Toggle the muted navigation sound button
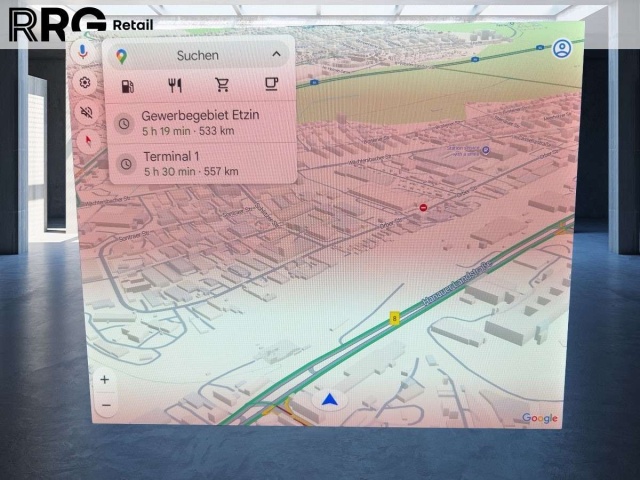640x480 pixels. pyautogui.click(x=86, y=112)
